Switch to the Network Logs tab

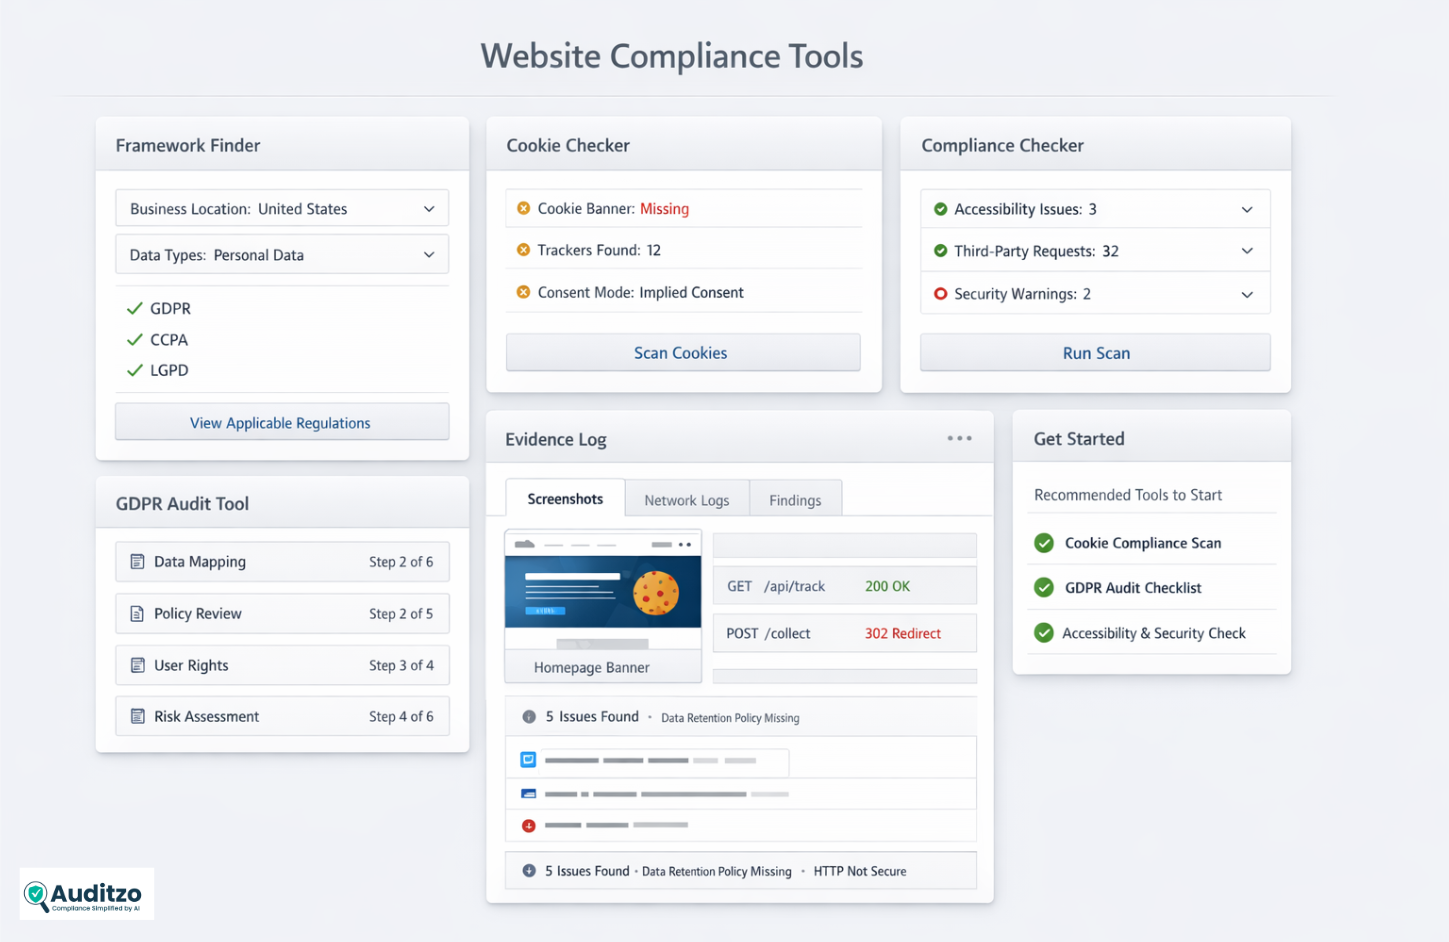(x=687, y=499)
